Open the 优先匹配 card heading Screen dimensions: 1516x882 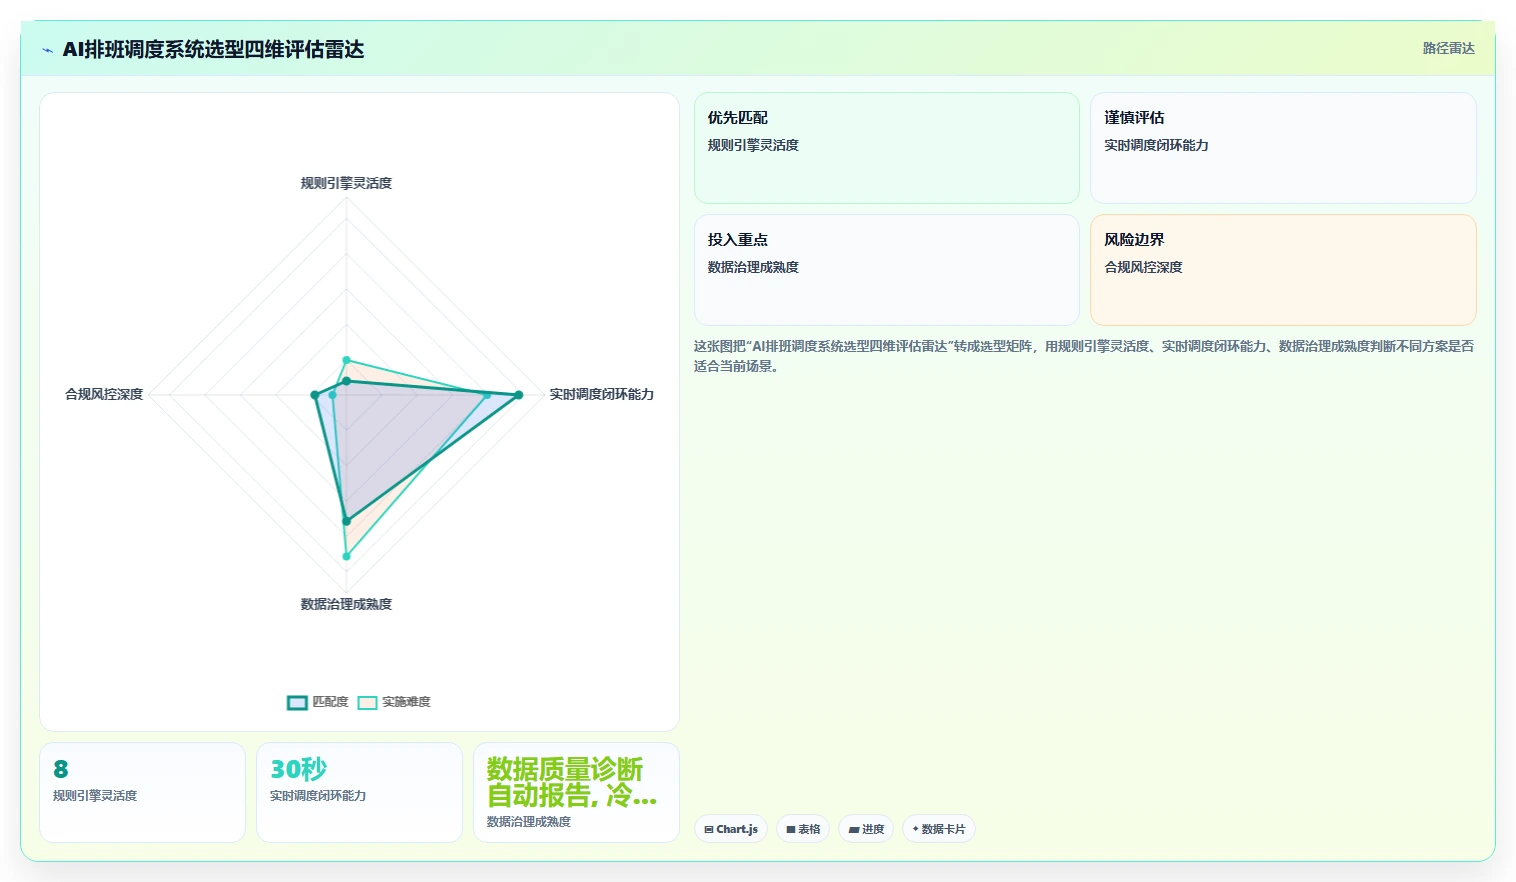pyautogui.click(x=738, y=118)
